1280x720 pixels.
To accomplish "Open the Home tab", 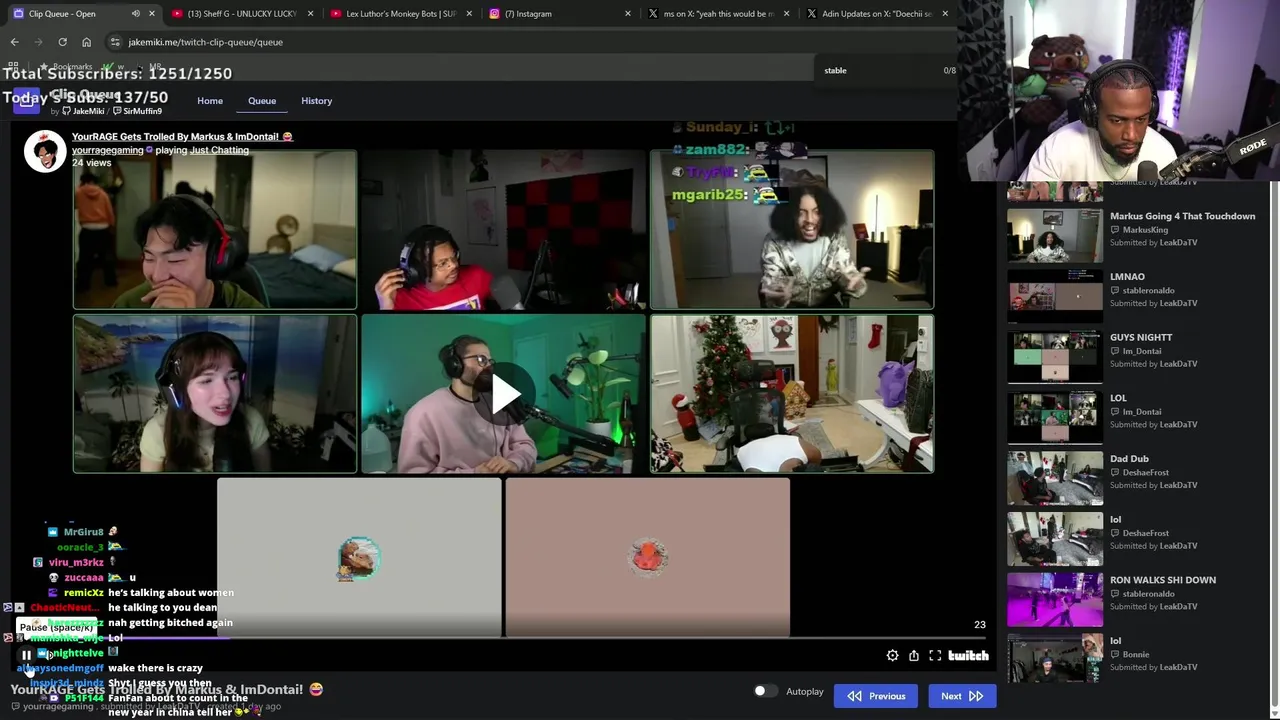I will (x=210, y=101).
